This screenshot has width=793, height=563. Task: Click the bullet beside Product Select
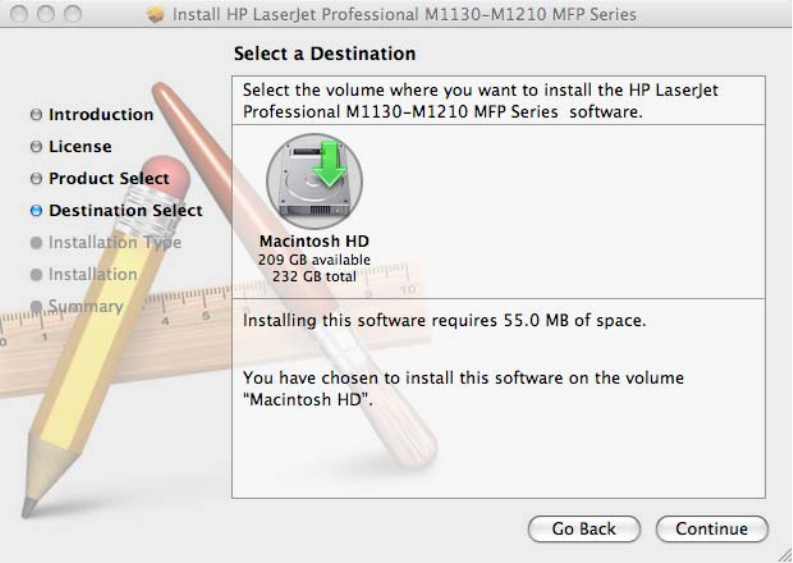(x=36, y=178)
